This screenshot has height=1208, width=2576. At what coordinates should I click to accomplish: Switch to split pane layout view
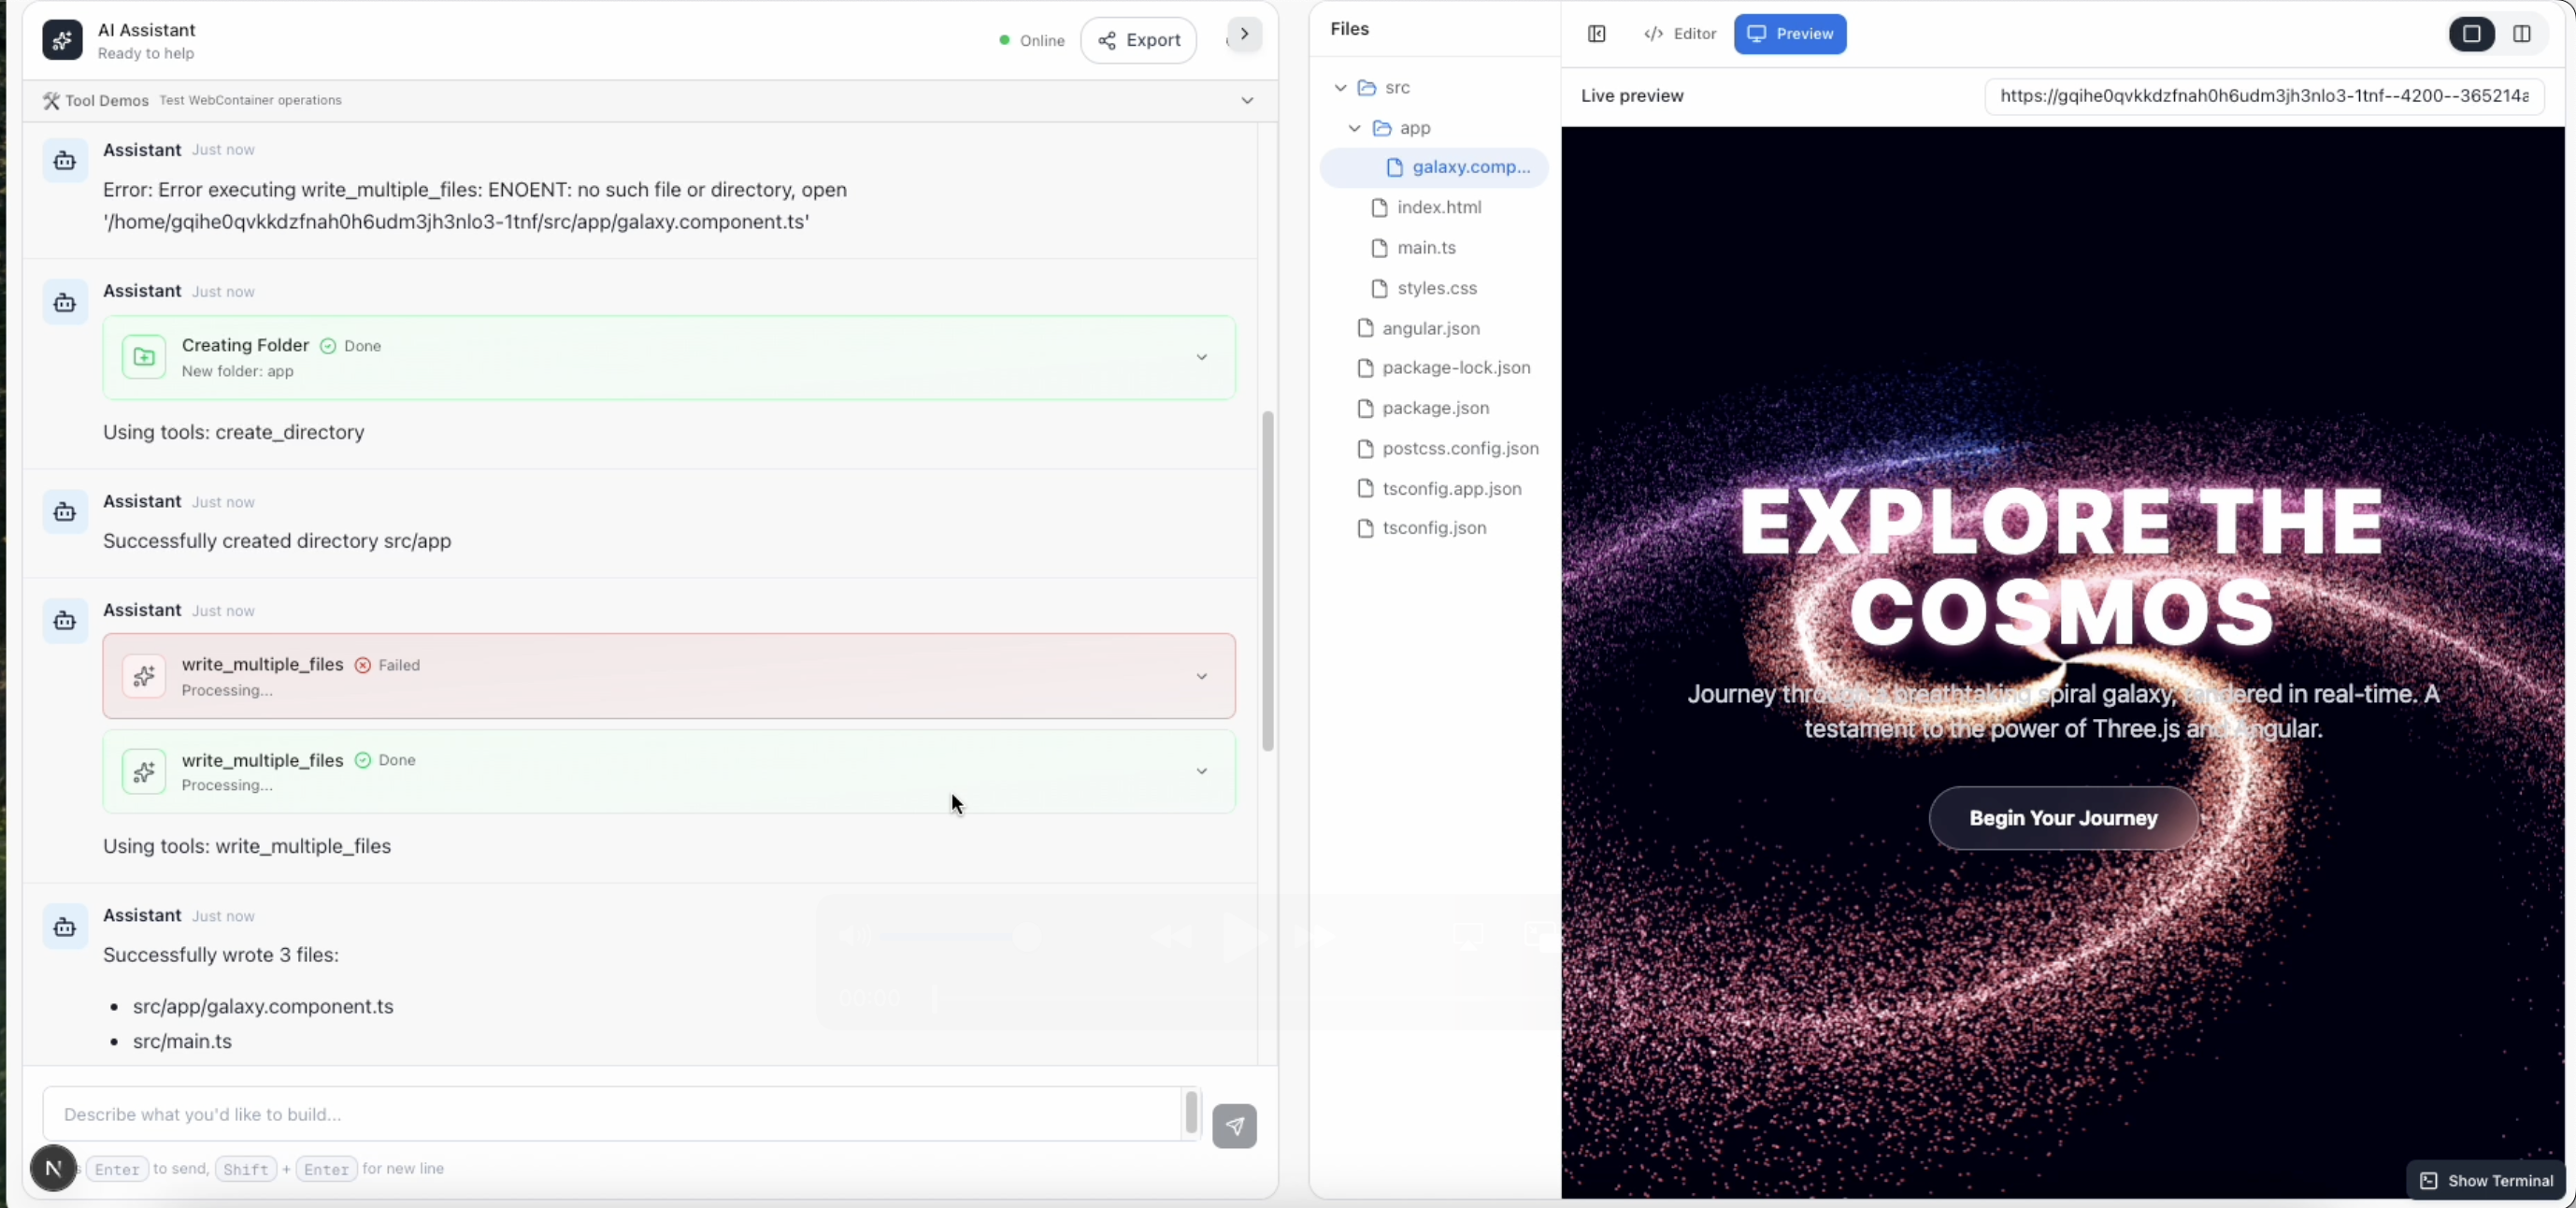[2521, 34]
